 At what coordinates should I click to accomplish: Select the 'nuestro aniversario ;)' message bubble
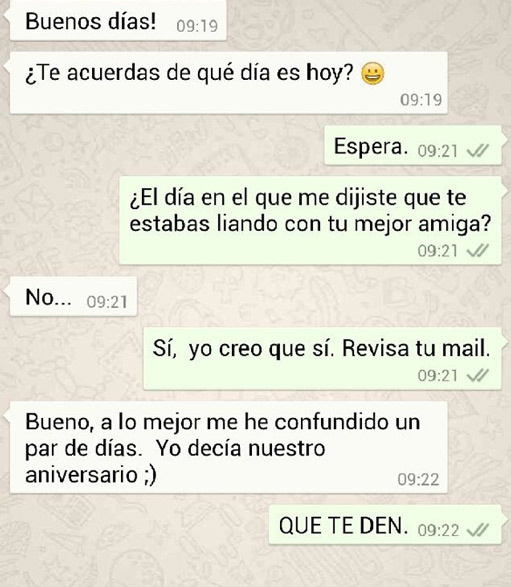(x=228, y=447)
